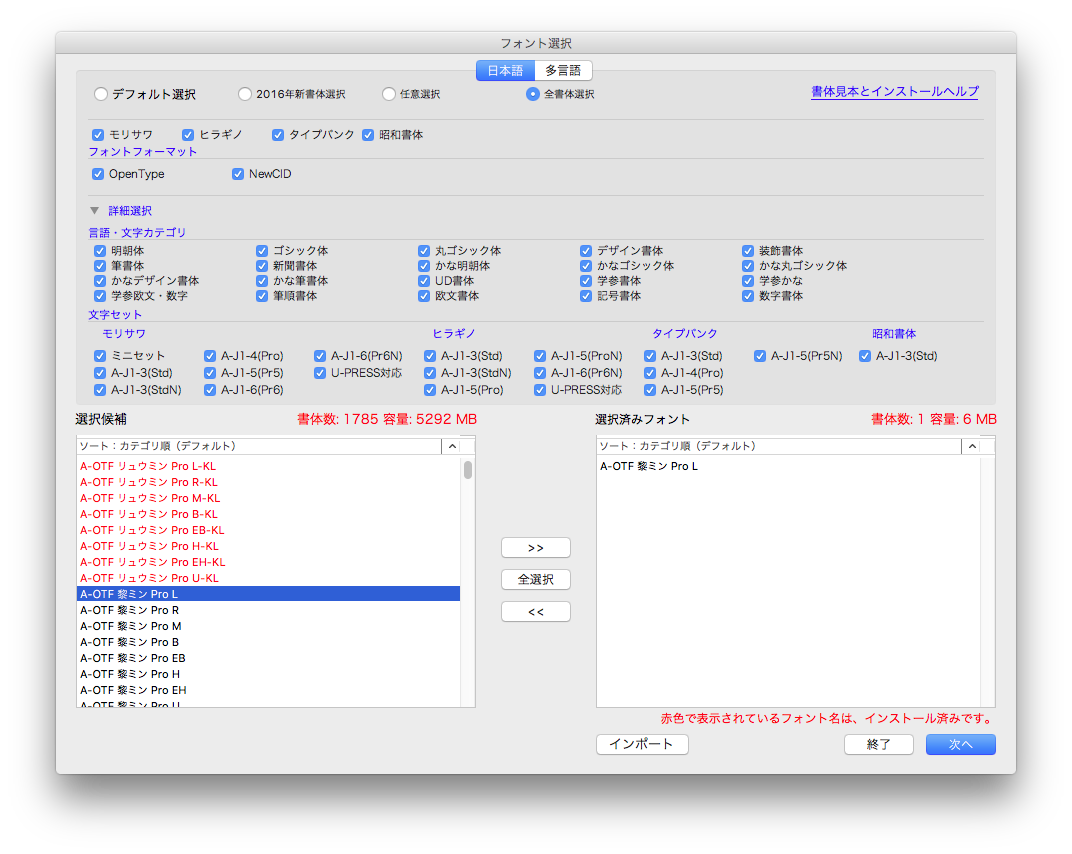Toggle TypeBank A-J1-5(Pr5N) checkbox
Screen dimensions: 1072x854
[x=760, y=356]
